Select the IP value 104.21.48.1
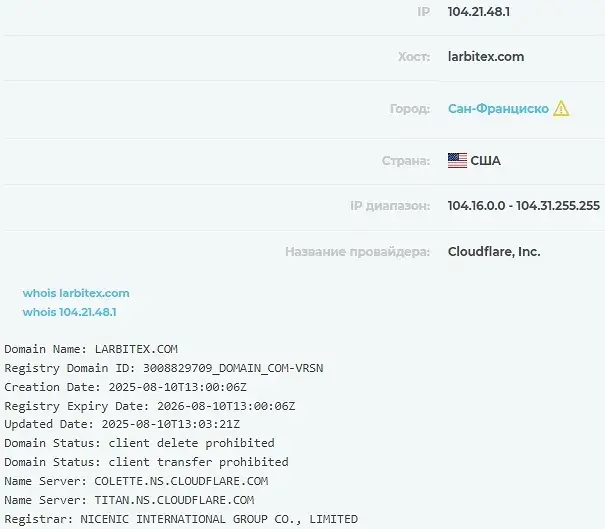 478,12
